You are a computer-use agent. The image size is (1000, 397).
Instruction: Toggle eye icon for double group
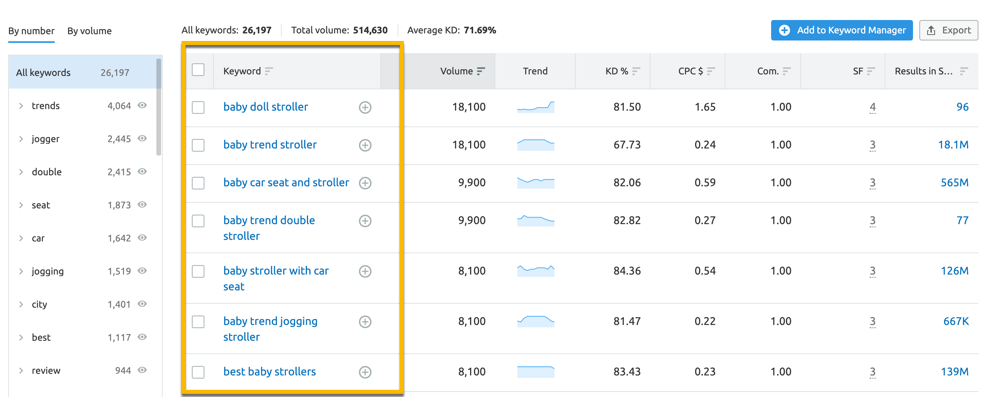click(142, 172)
